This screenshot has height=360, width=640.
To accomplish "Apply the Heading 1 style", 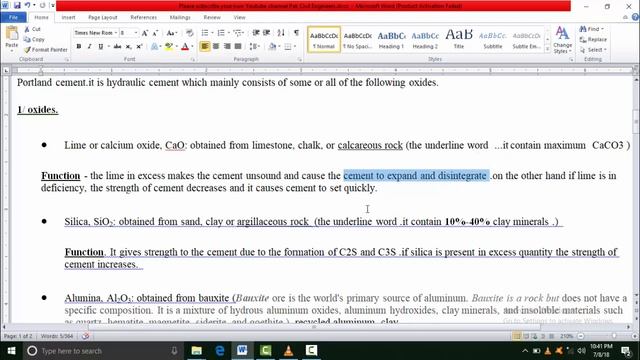I will pyautogui.click(x=391, y=40).
